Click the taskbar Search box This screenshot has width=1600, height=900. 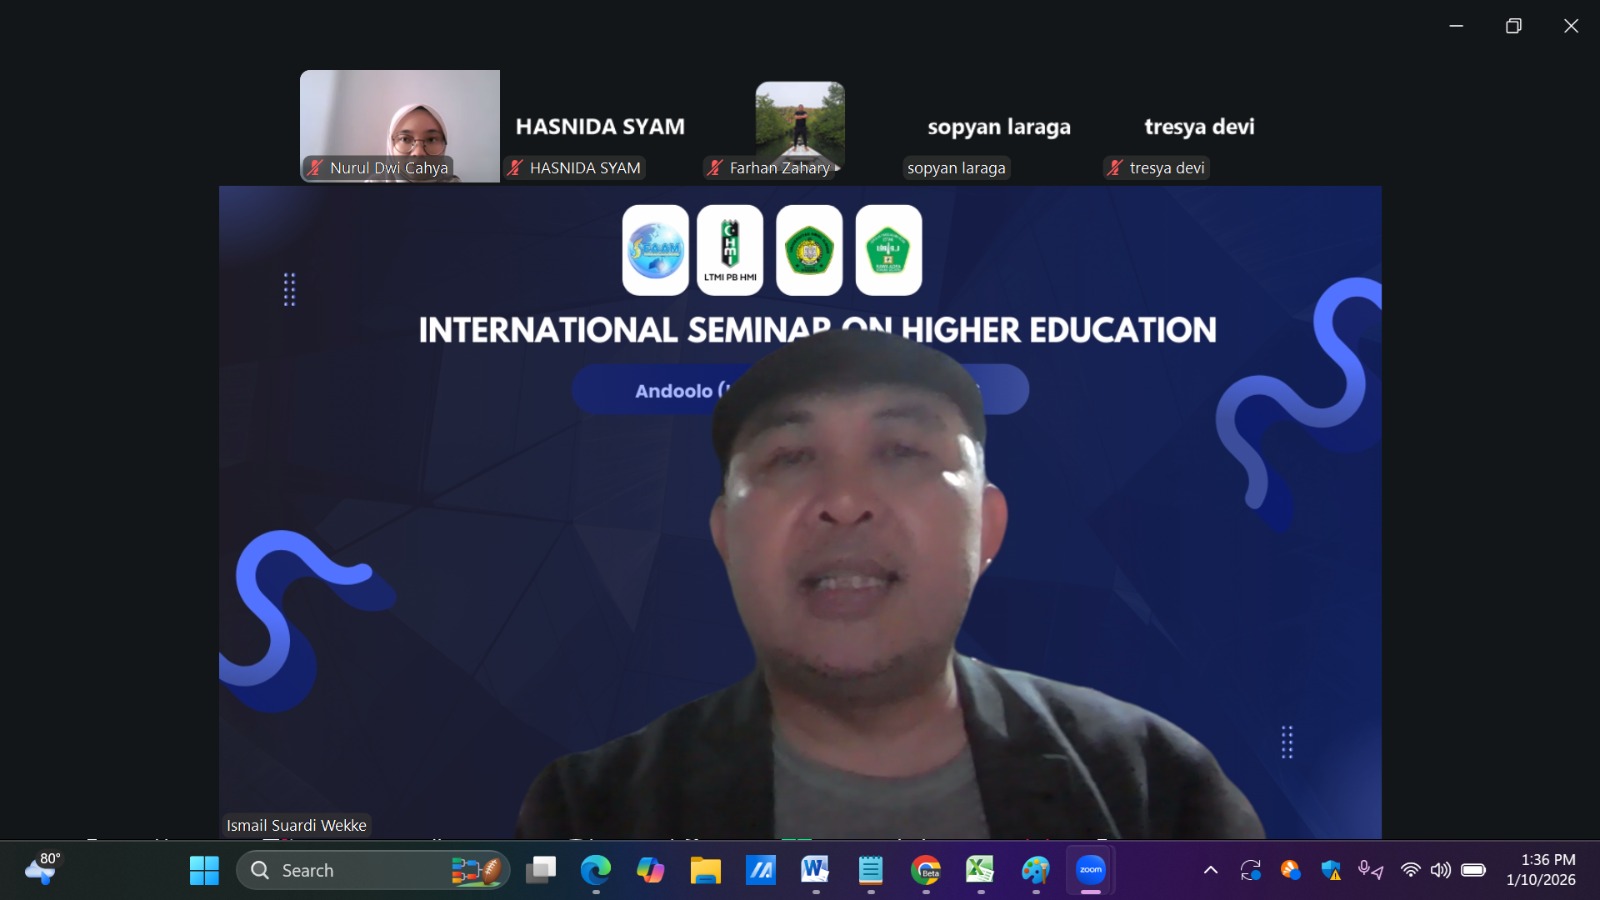tap(372, 870)
